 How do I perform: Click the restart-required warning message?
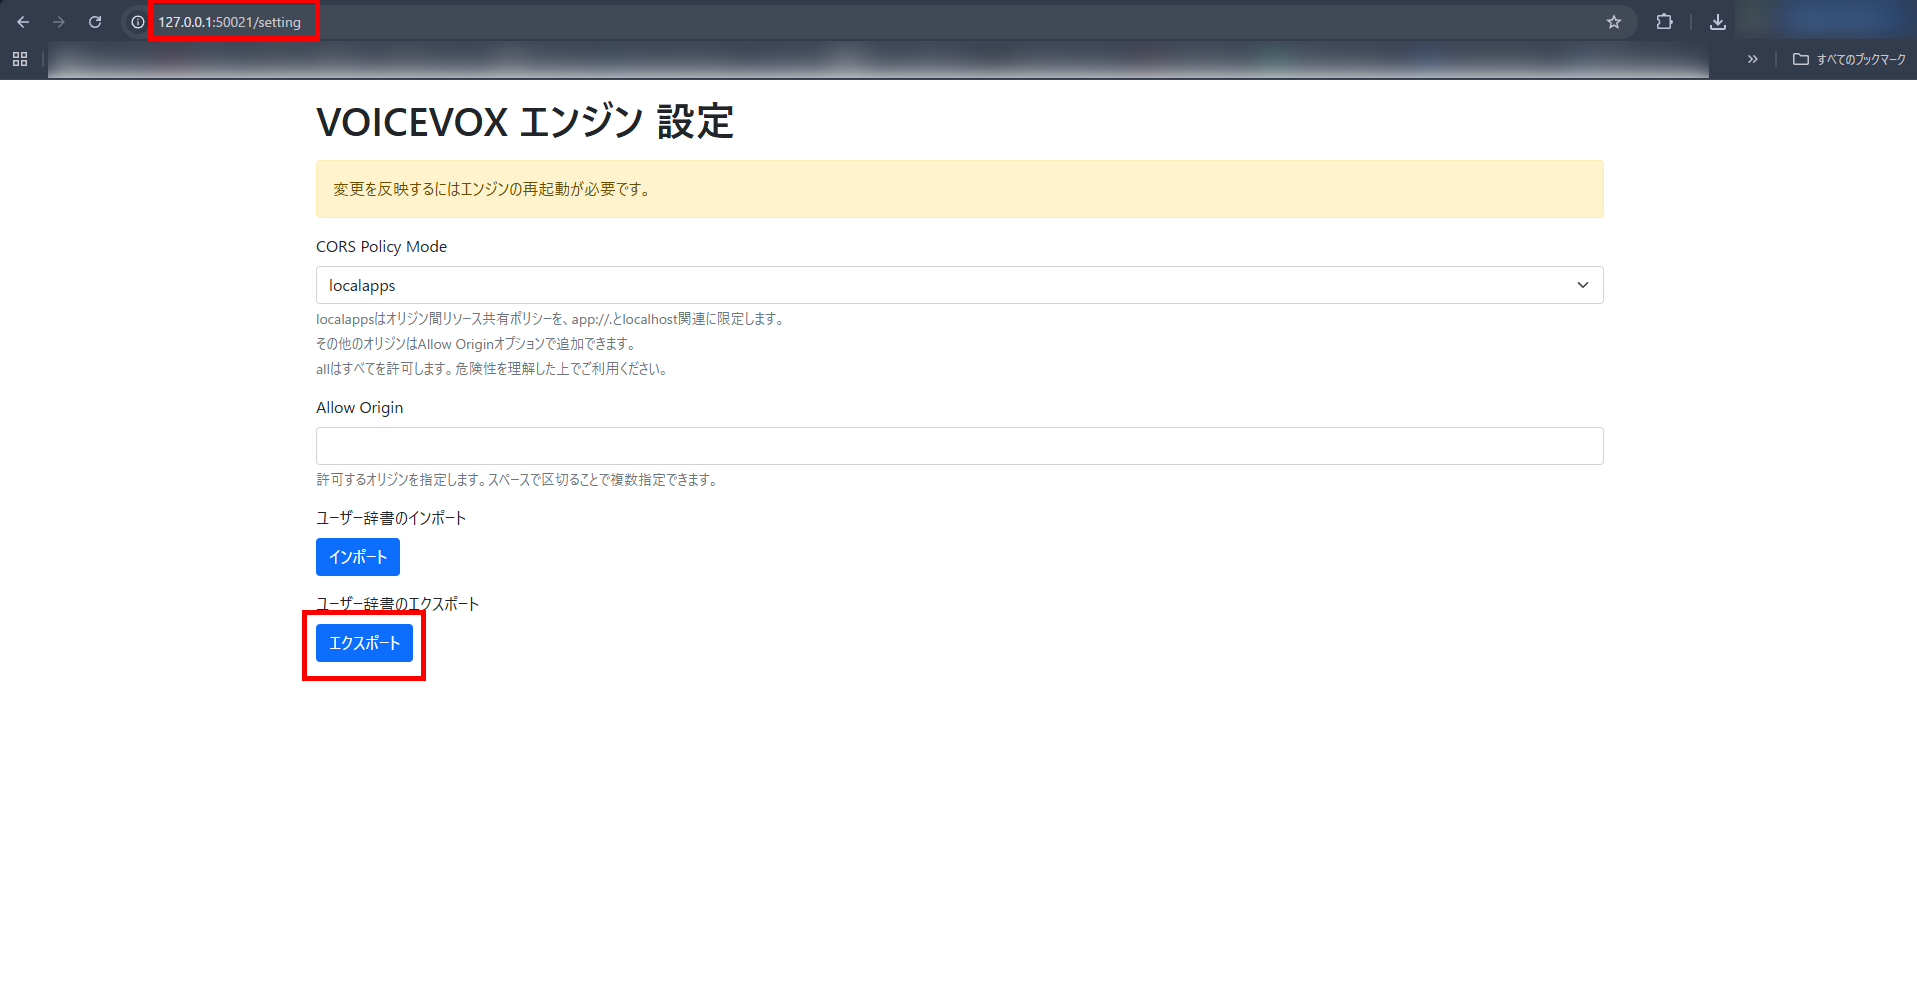click(x=959, y=189)
